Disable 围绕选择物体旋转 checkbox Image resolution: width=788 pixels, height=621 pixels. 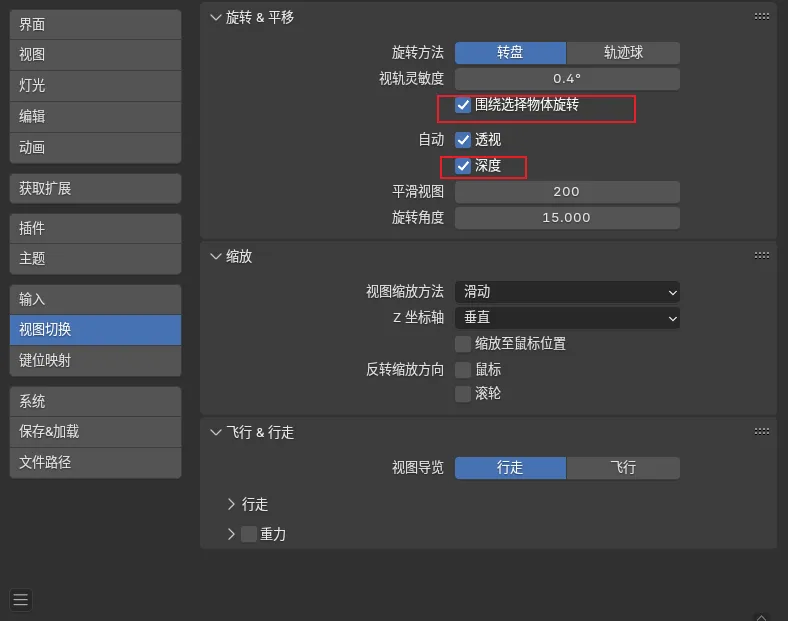pyautogui.click(x=463, y=104)
